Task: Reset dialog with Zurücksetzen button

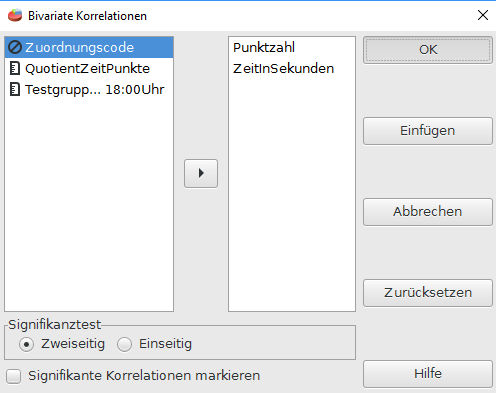Action: (428, 293)
